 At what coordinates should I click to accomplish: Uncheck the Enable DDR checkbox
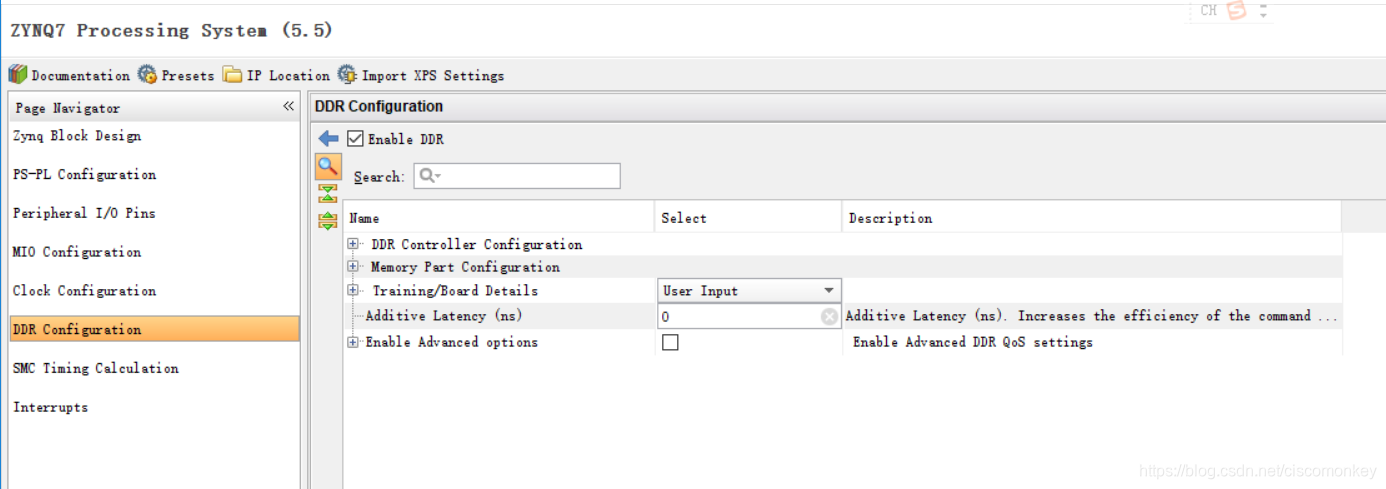click(x=355, y=138)
